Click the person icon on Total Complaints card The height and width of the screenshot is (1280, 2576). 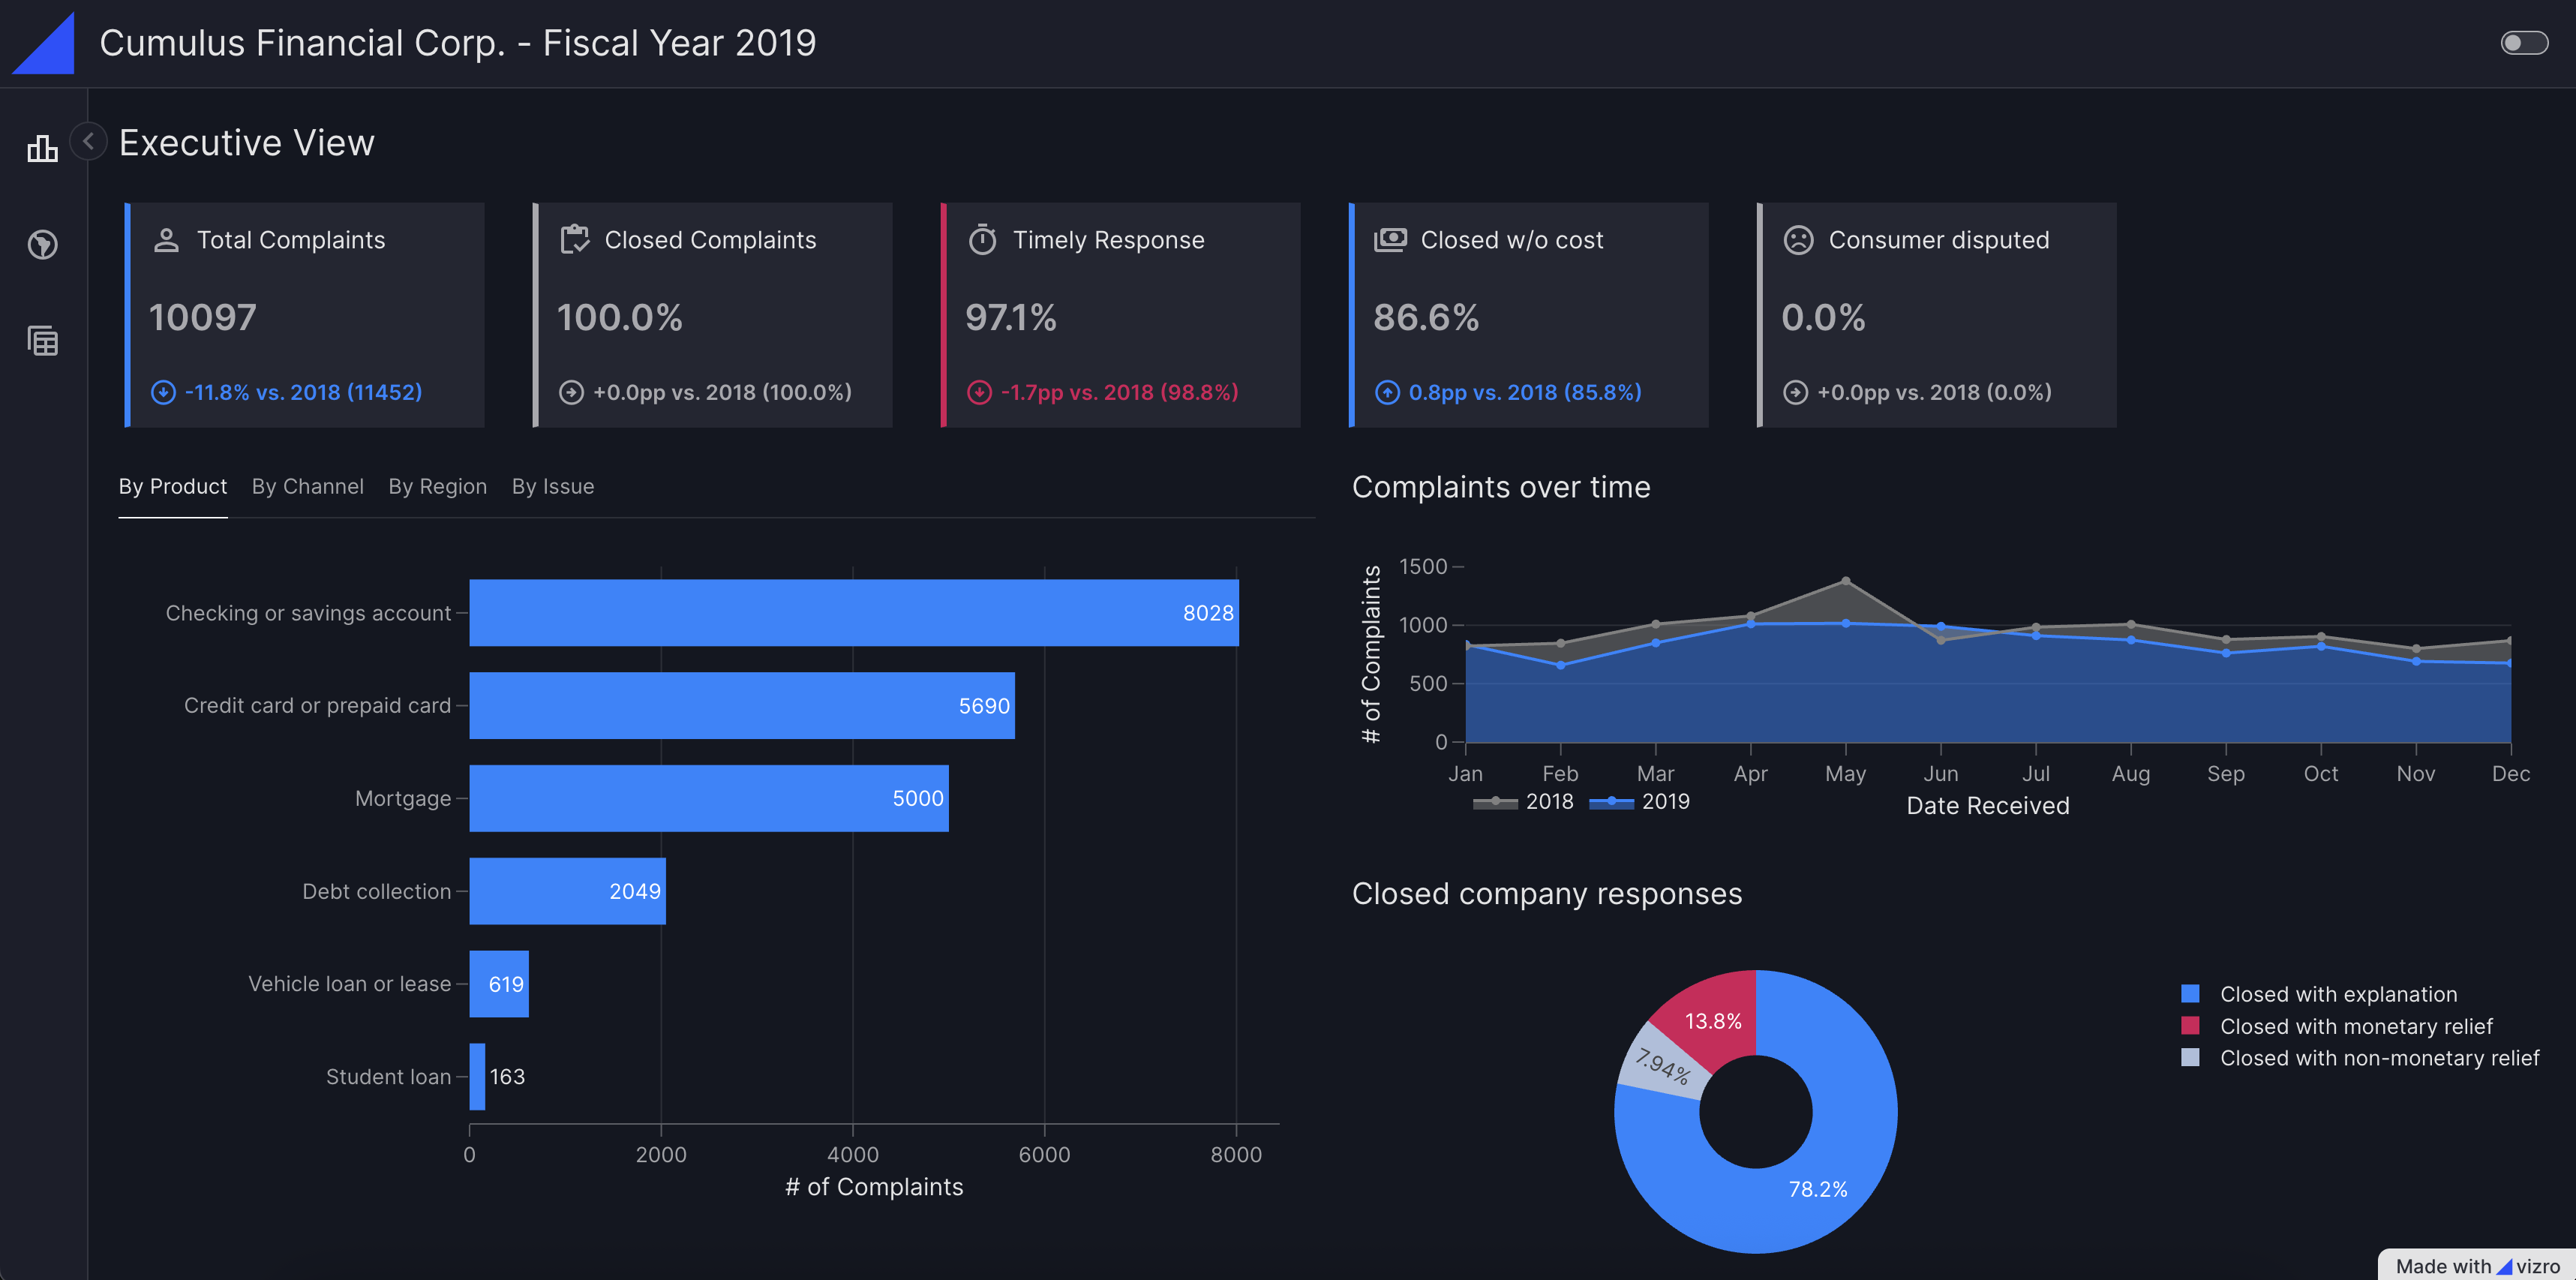click(166, 239)
